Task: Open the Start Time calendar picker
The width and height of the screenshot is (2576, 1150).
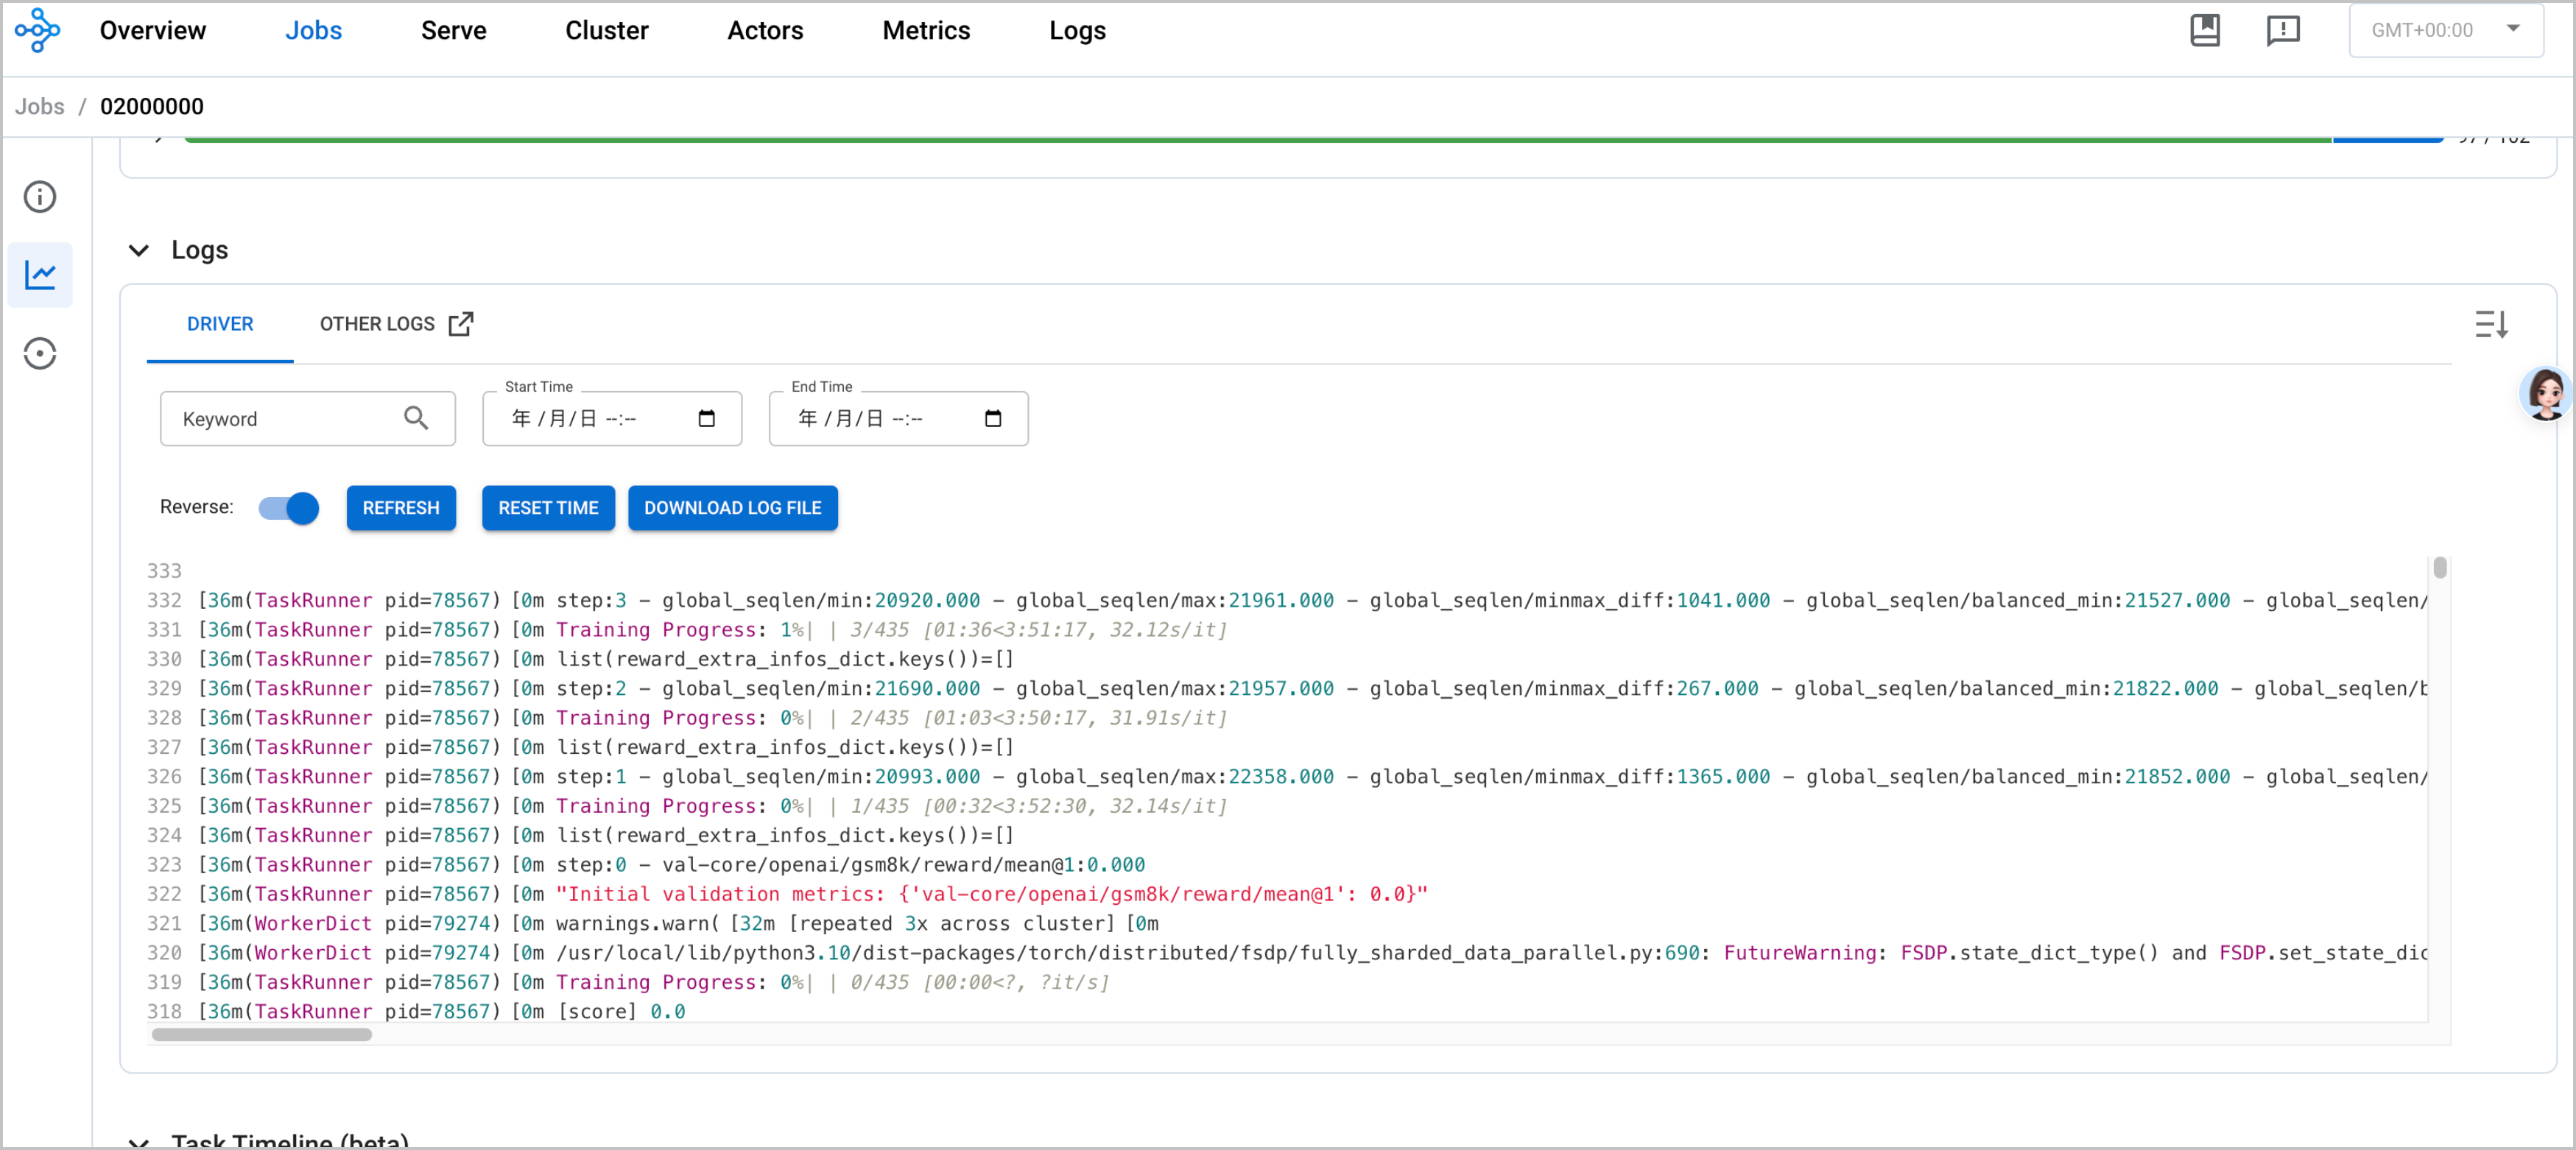Action: tap(706, 418)
